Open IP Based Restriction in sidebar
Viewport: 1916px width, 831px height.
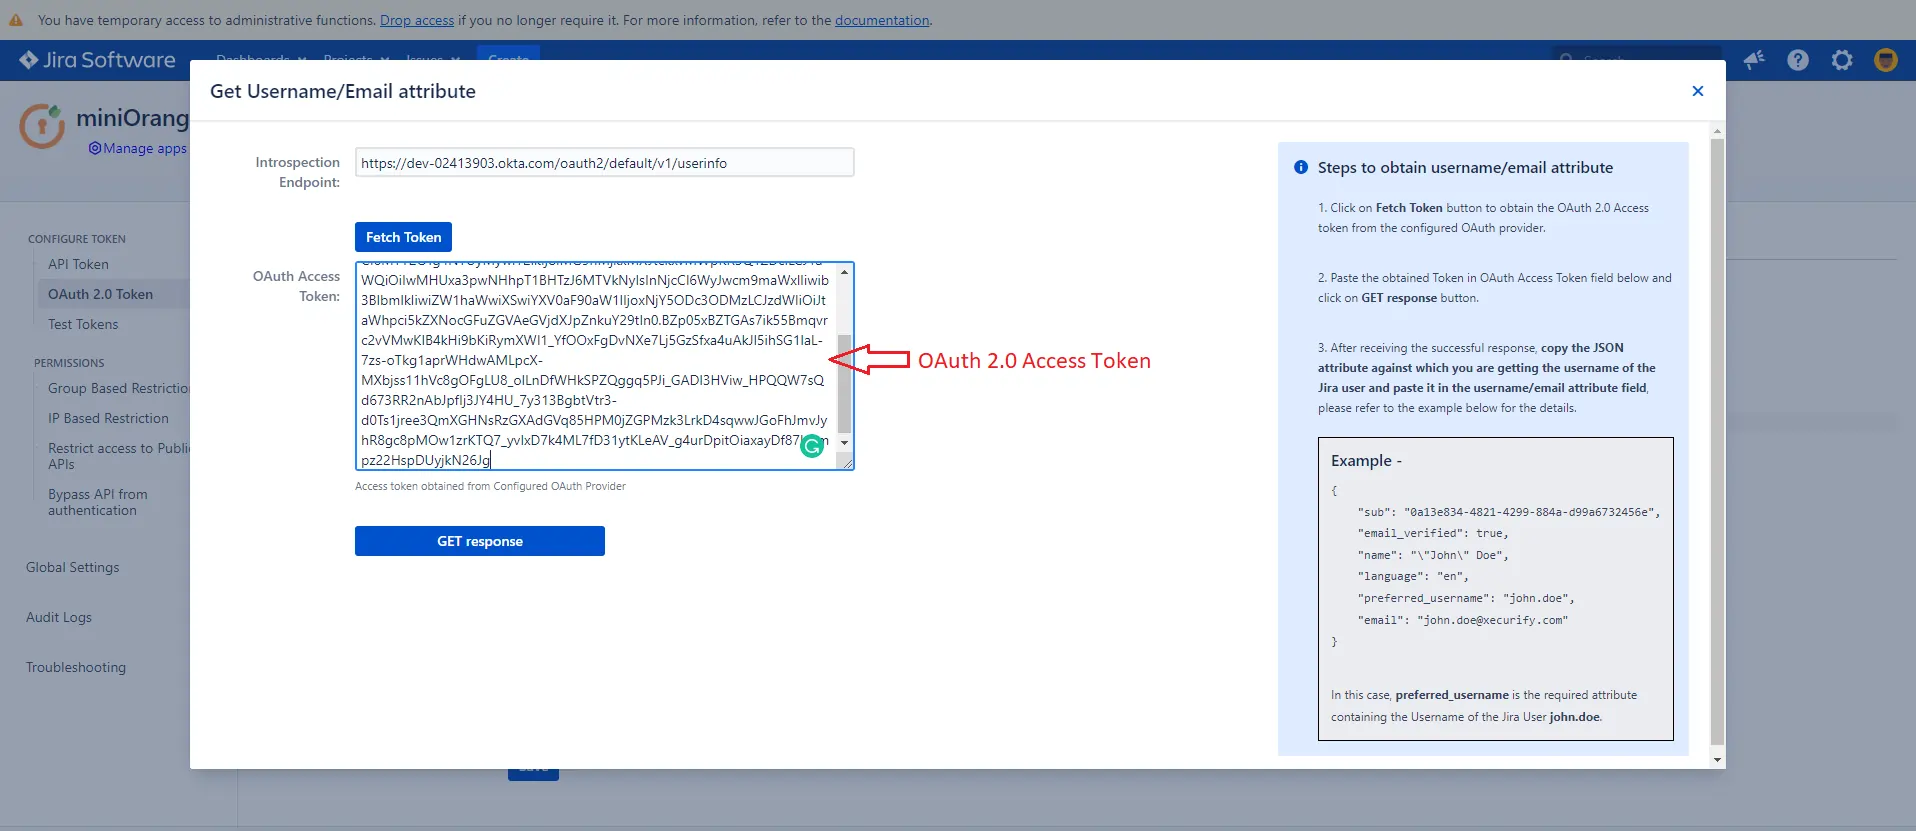(x=108, y=418)
